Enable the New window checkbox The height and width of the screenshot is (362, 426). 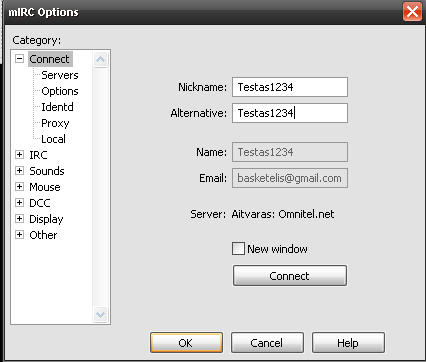pos(238,249)
